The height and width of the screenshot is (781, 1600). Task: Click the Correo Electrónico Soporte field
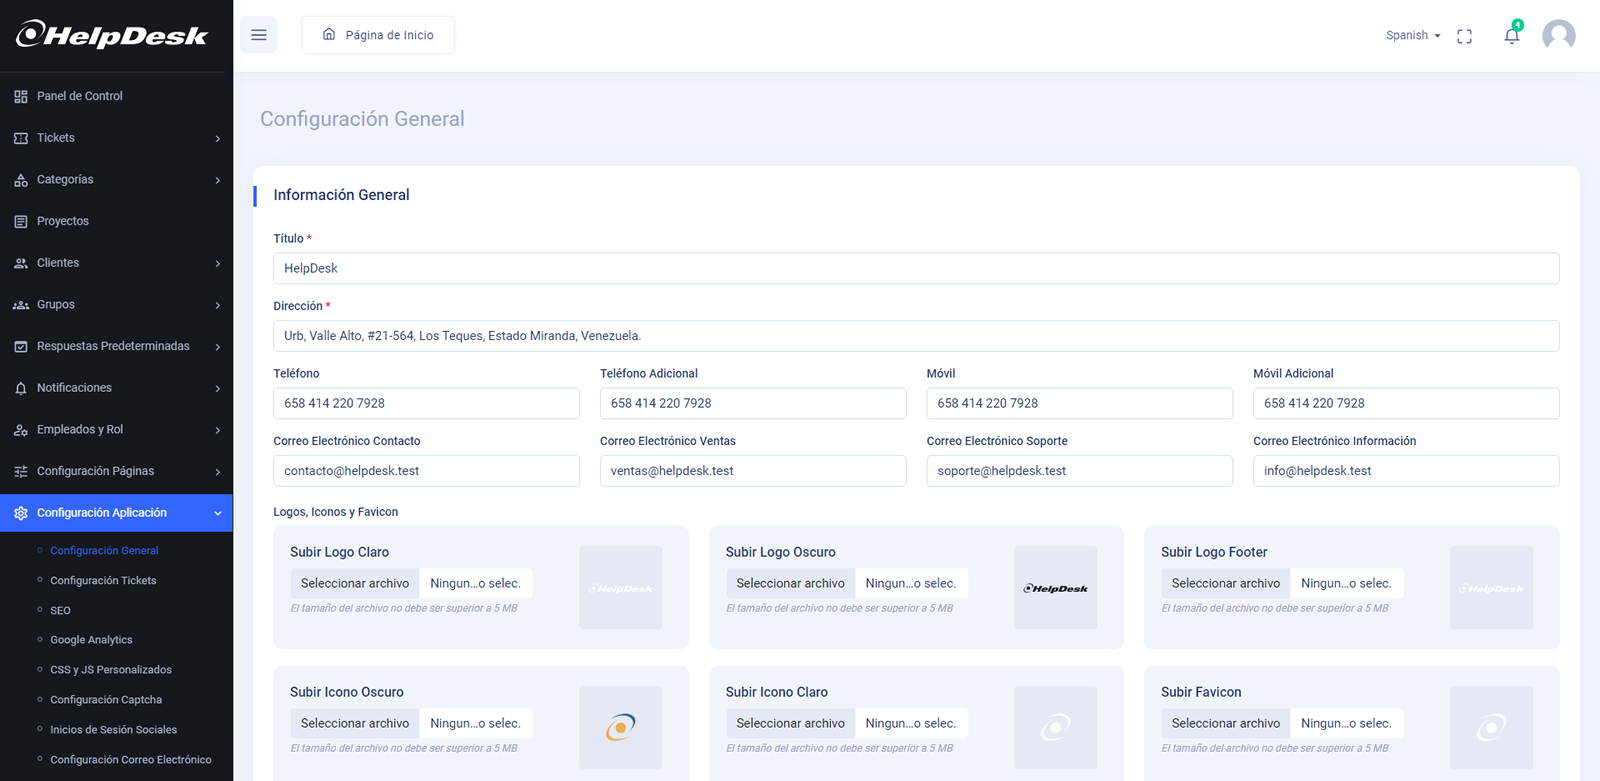pyautogui.click(x=1079, y=471)
